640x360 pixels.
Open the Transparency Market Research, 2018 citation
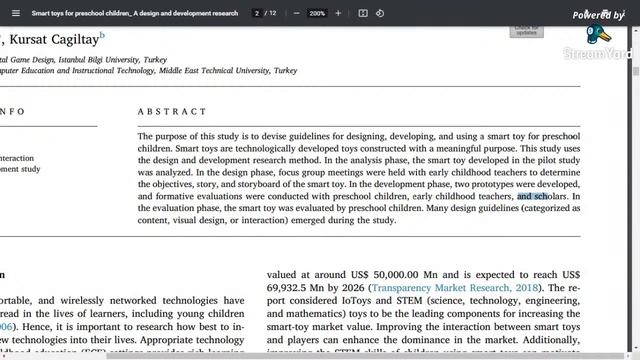pyautogui.click(x=455, y=288)
